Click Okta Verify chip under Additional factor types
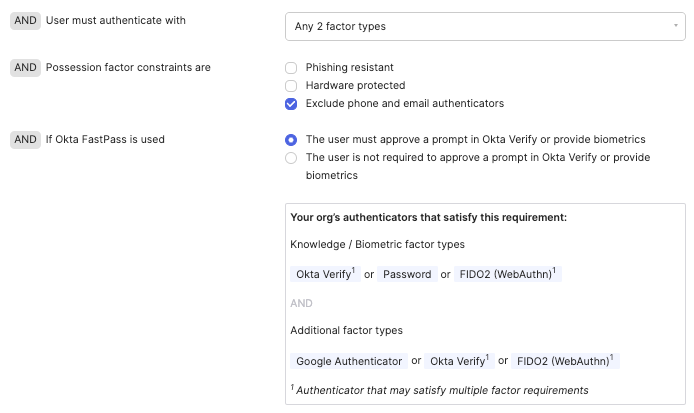This screenshot has width=694, height=413. [x=458, y=361]
